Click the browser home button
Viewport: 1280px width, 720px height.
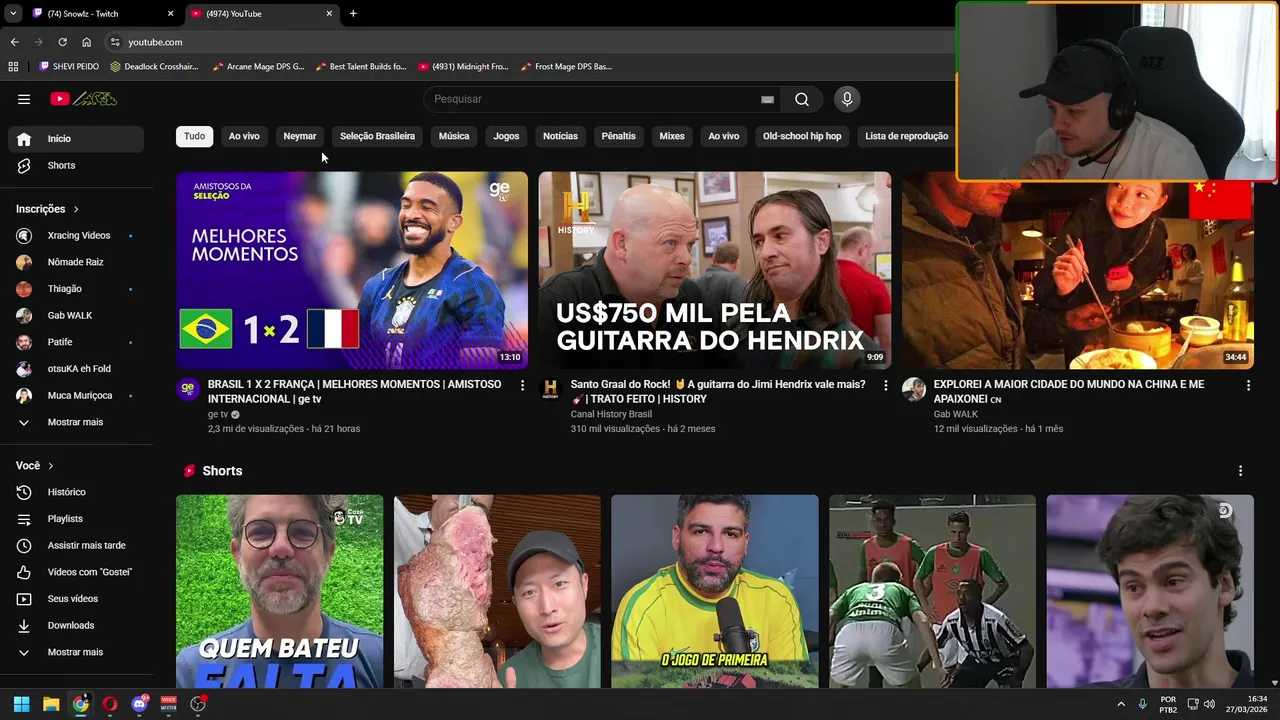(x=87, y=42)
